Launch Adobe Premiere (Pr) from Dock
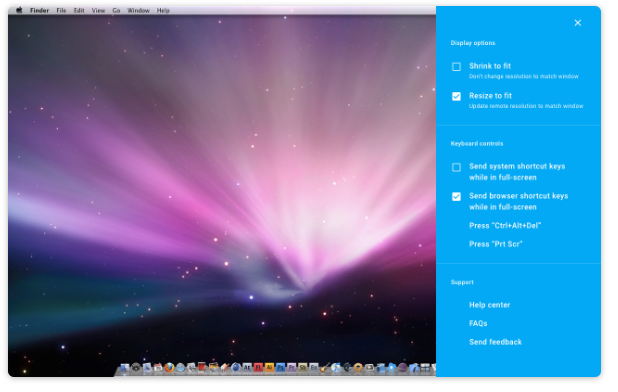The image size is (618, 392). (291, 368)
